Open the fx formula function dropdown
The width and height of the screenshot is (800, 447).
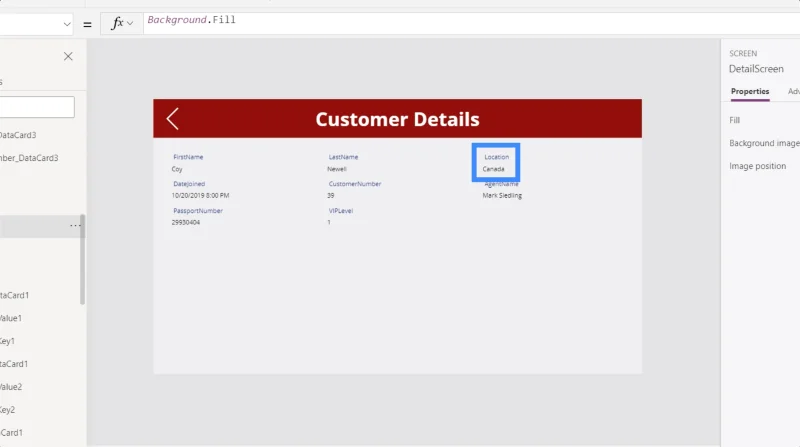click(122, 23)
